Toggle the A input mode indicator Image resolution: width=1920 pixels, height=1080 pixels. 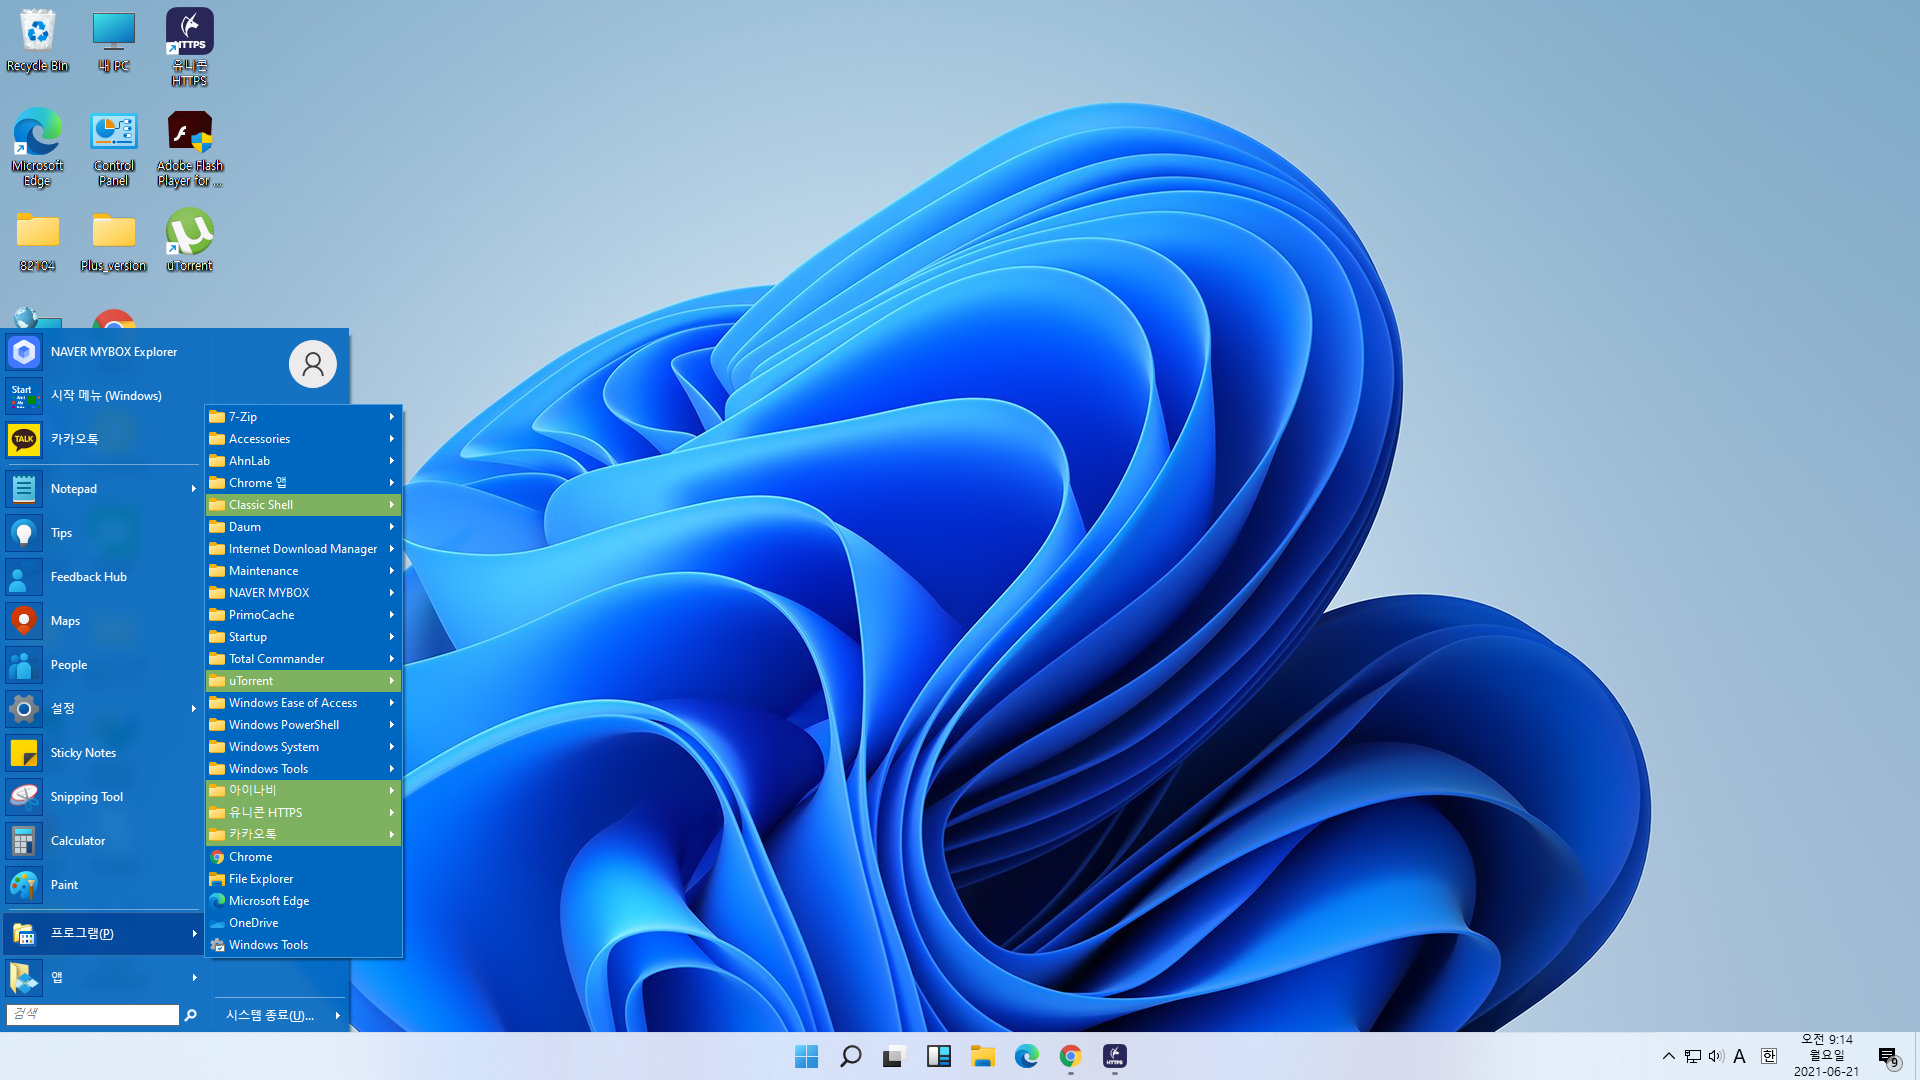pos(1740,1056)
